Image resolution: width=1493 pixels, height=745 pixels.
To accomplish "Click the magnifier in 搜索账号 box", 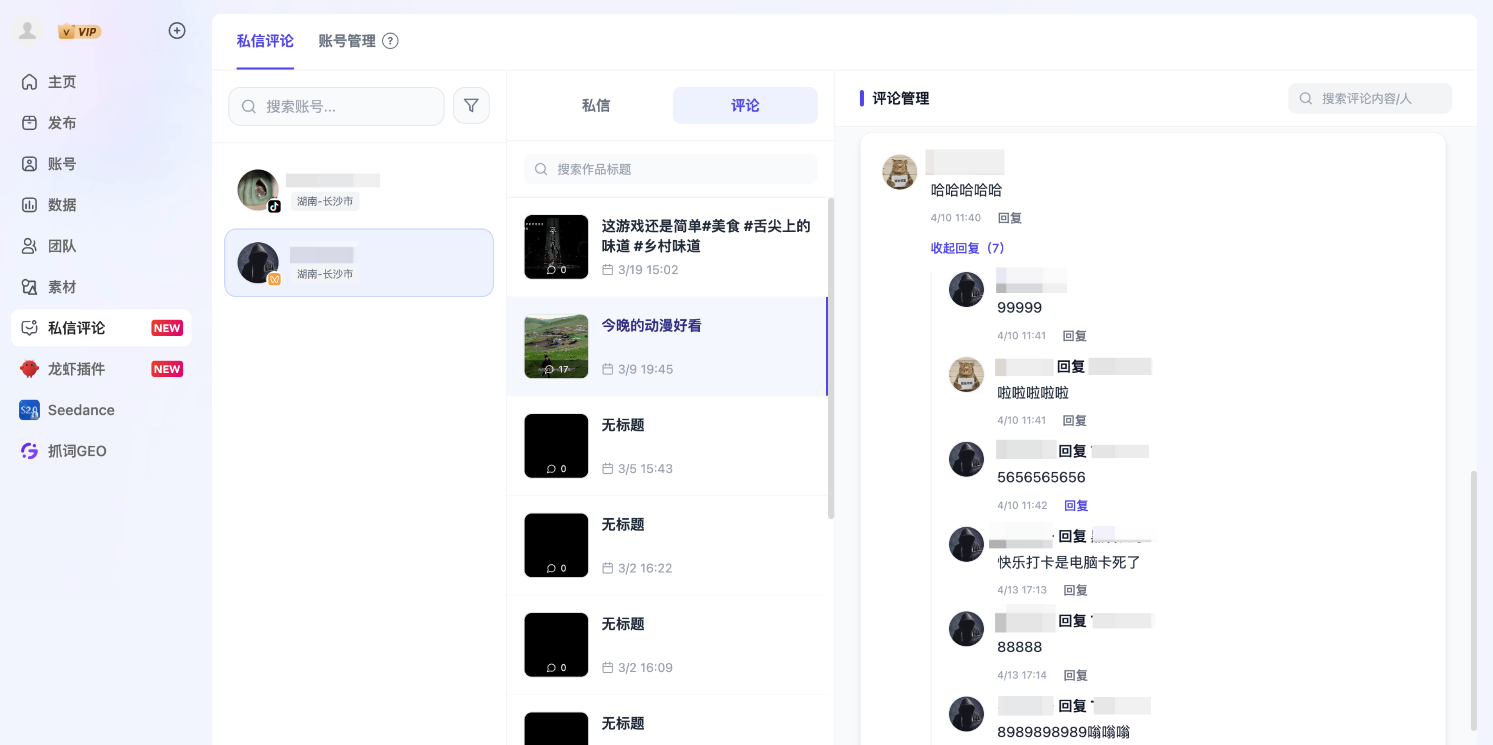I will coord(249,106).
